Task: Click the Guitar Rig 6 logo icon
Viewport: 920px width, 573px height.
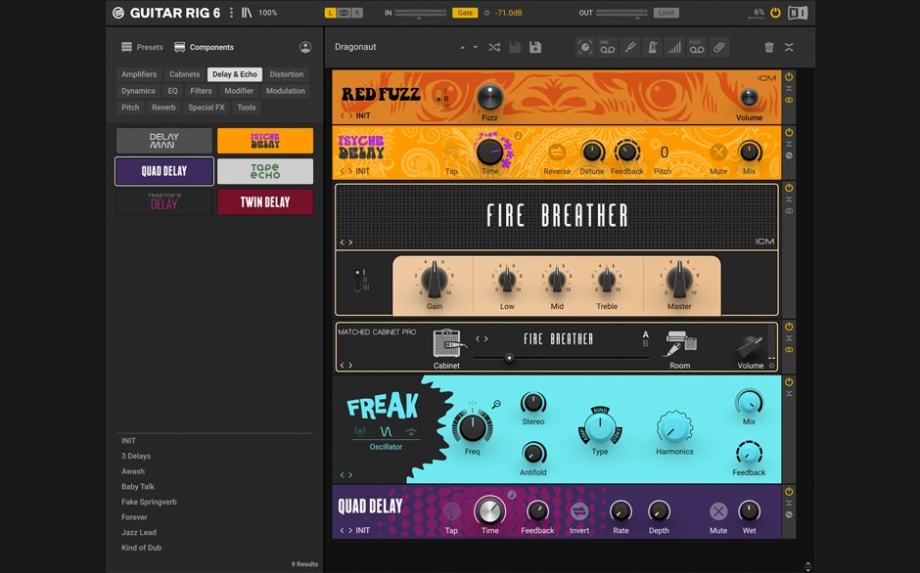Action: point(118,12)
